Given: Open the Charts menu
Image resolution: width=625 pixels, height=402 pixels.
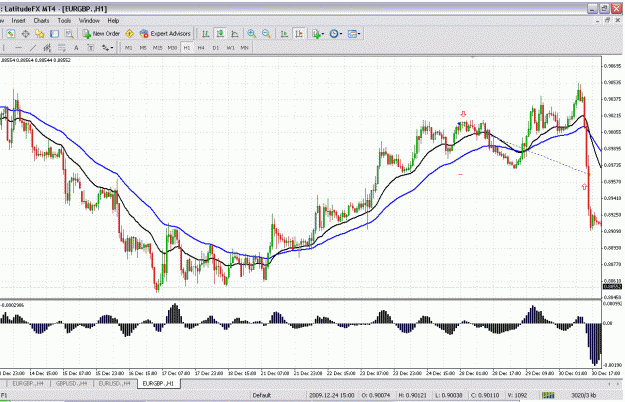Looking at the screenshot, I should tap(41, 21).
